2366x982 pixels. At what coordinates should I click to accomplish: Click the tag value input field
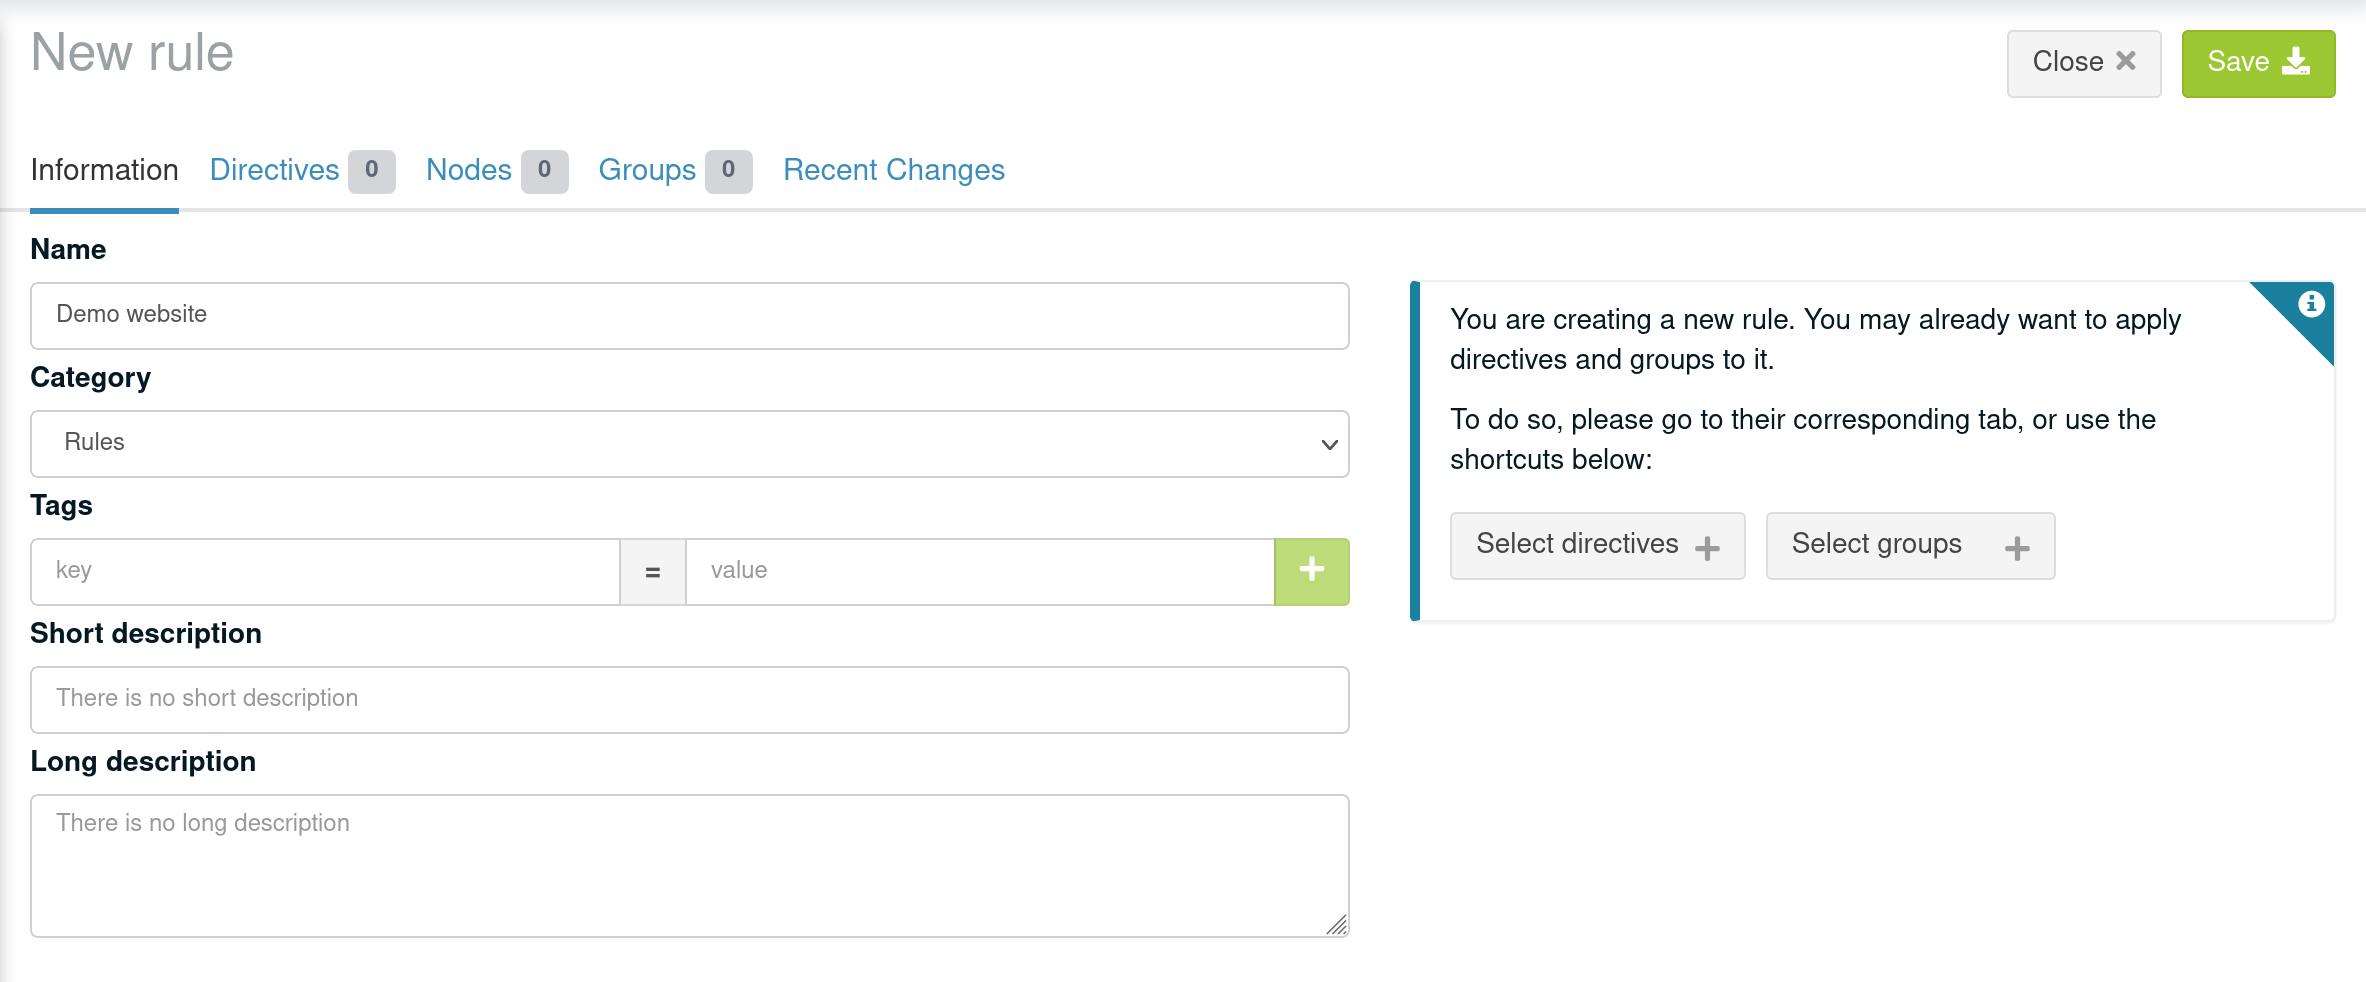click(979, 571)
